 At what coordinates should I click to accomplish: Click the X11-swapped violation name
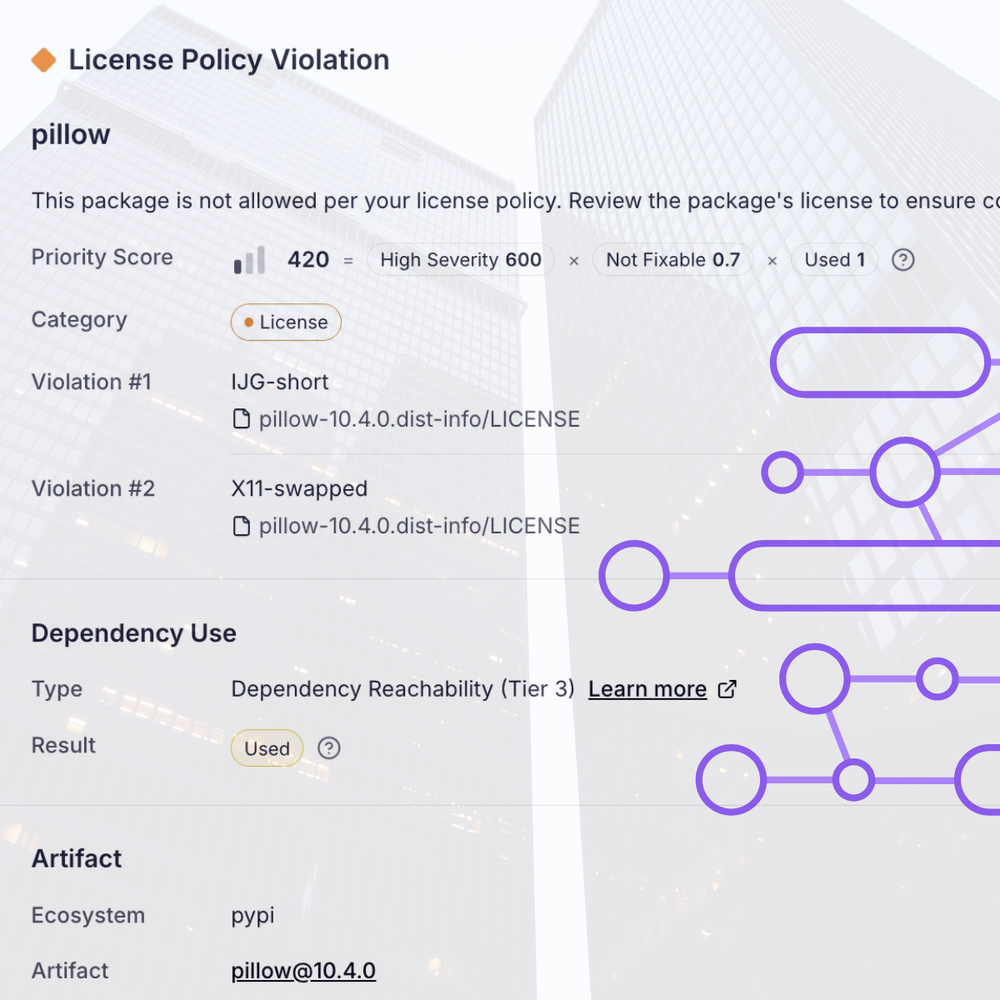(299, 489)
